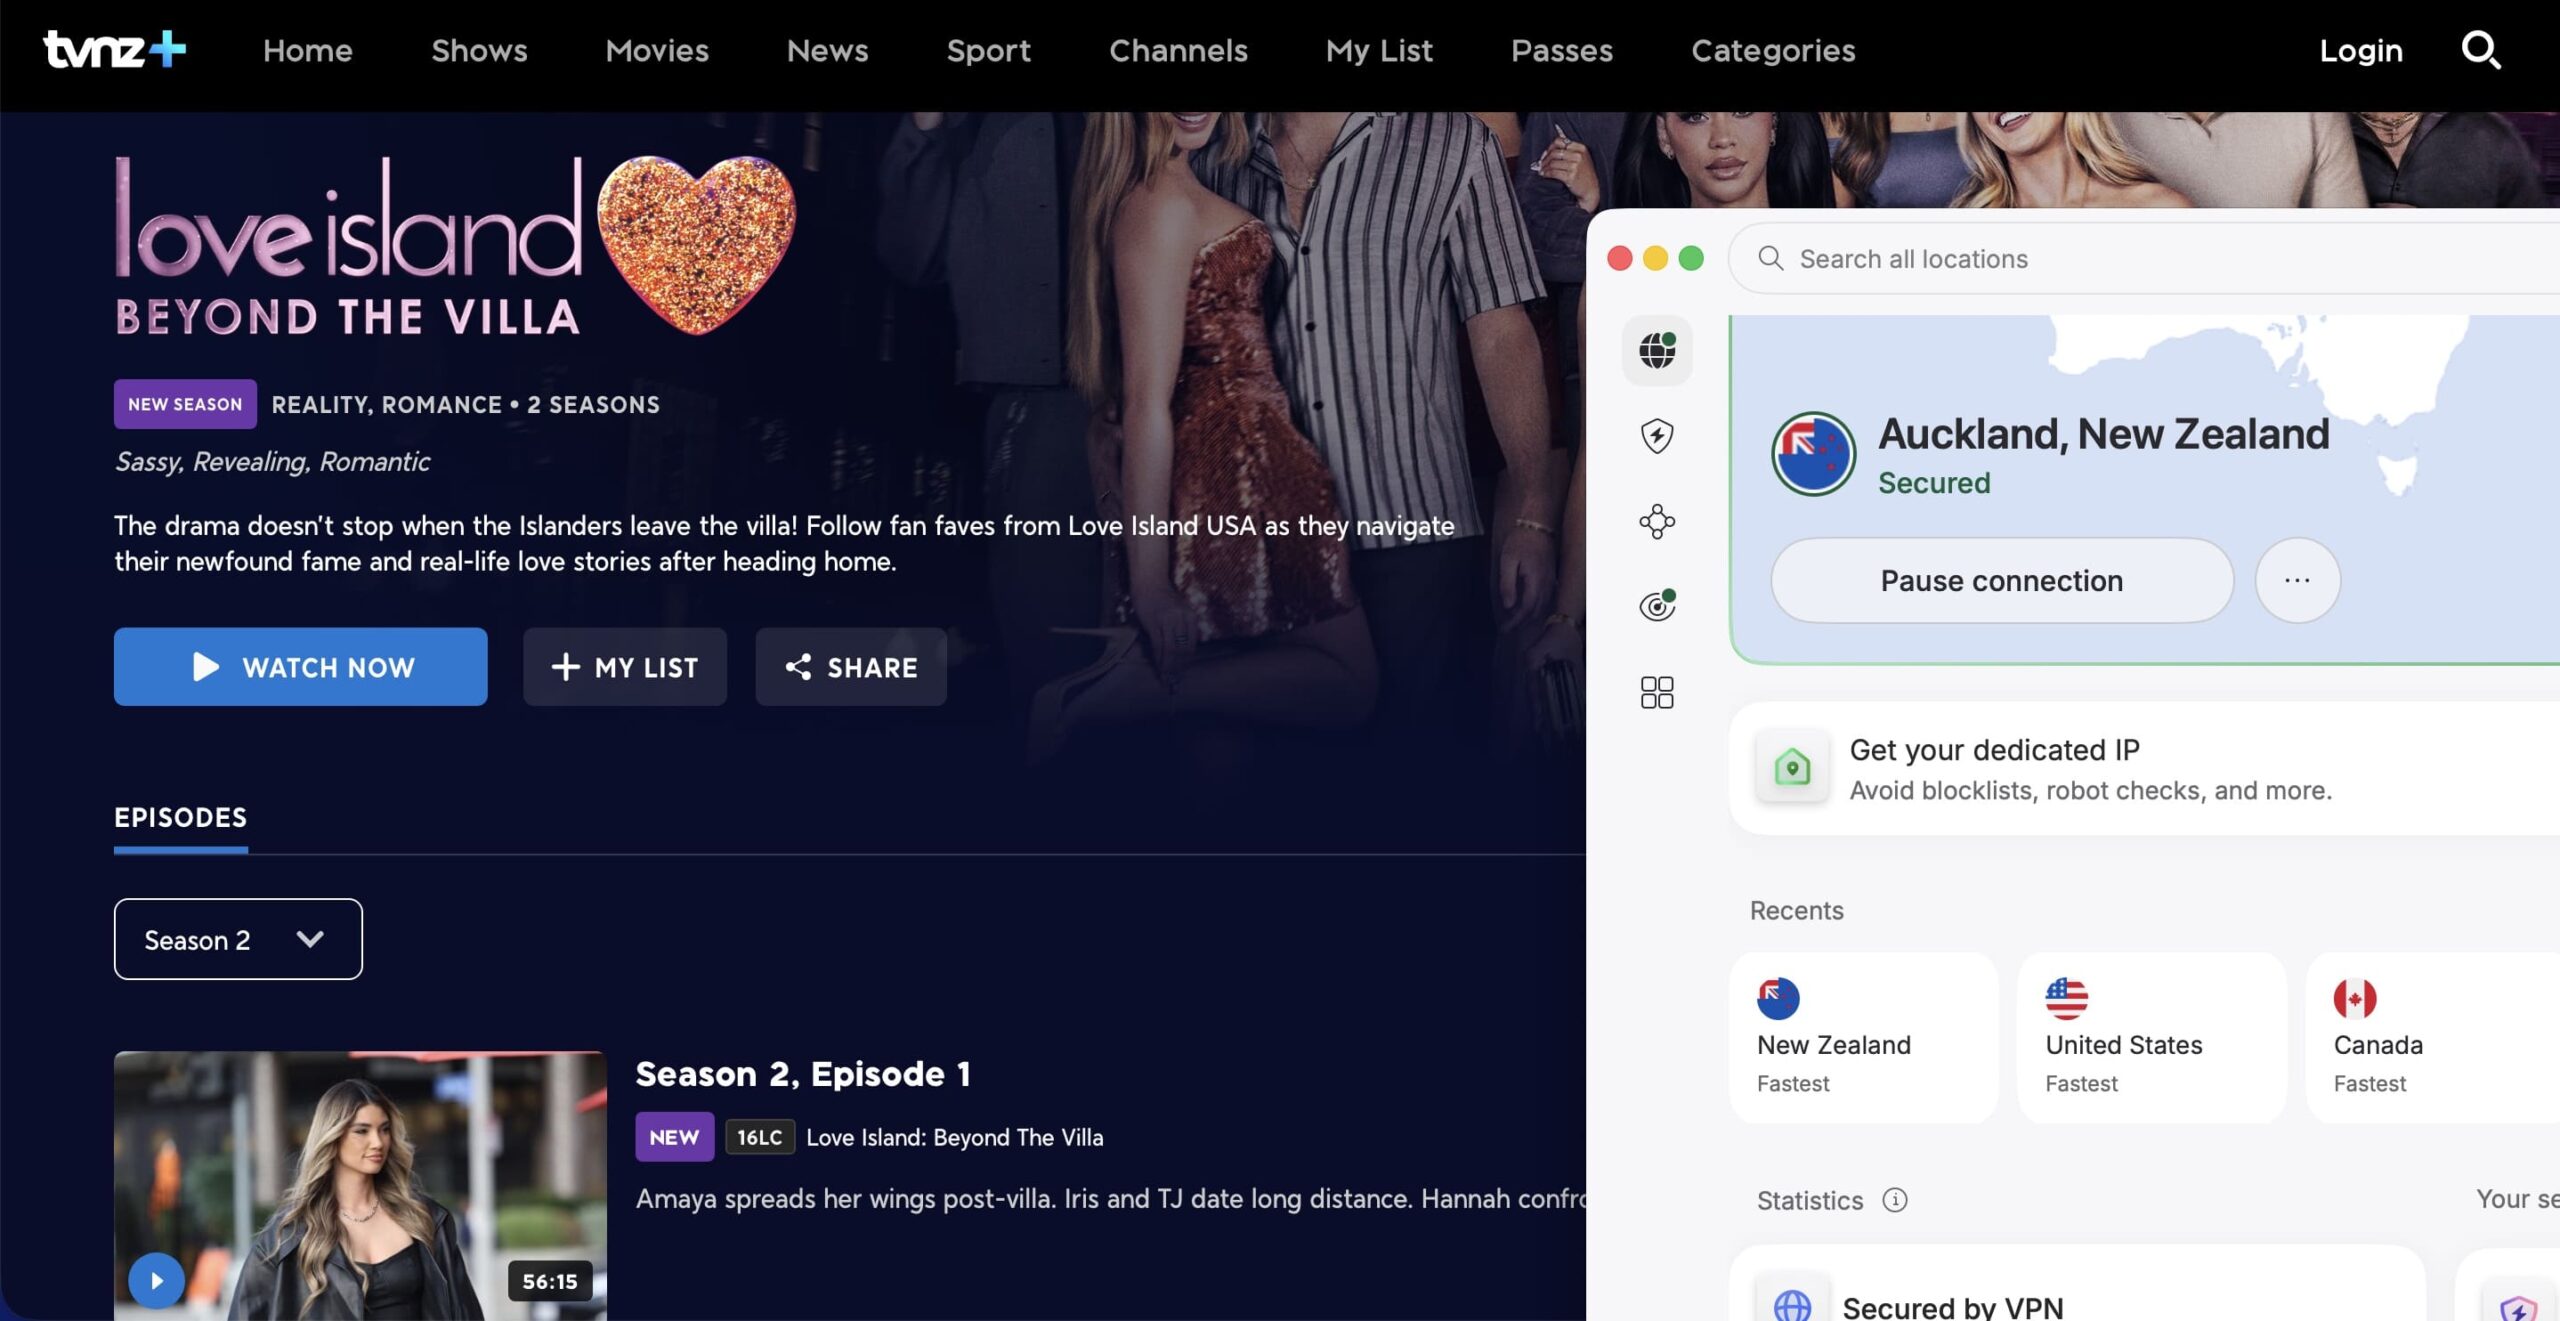Click the Share button
Screen dimensions: 2560x1321
click(x=851, y=667)
